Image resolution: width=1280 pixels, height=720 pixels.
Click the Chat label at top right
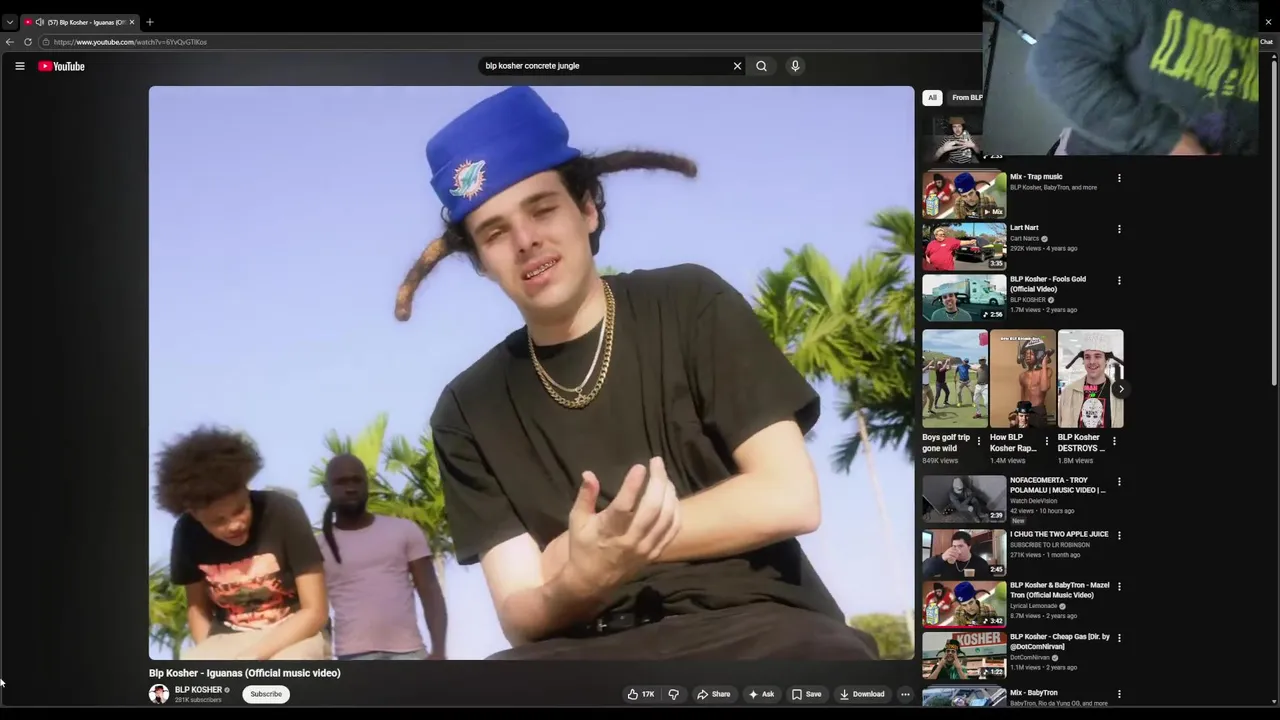click(x=1266, y=42)
